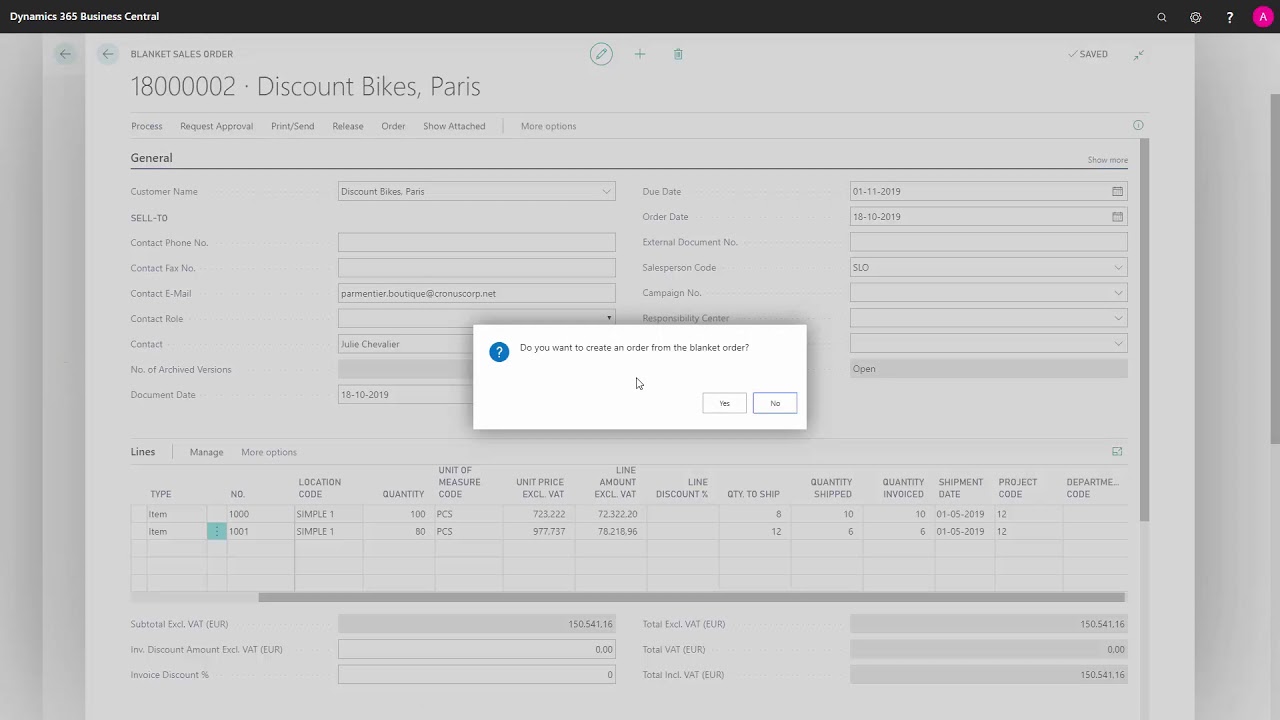This screenshot has height=720, width=1280.
Task: Click the External Document No. field
Action: pyautogui.click(x=988, y=242)
